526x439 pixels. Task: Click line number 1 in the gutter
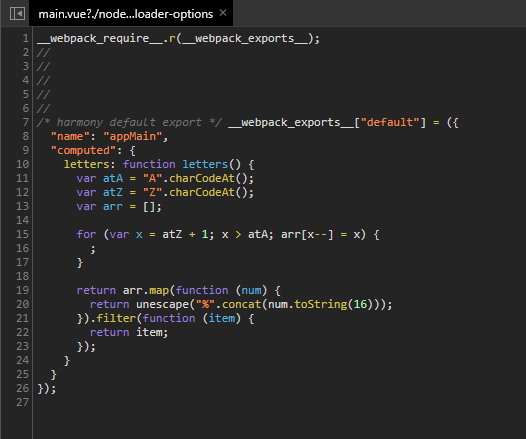pos(26,38)
